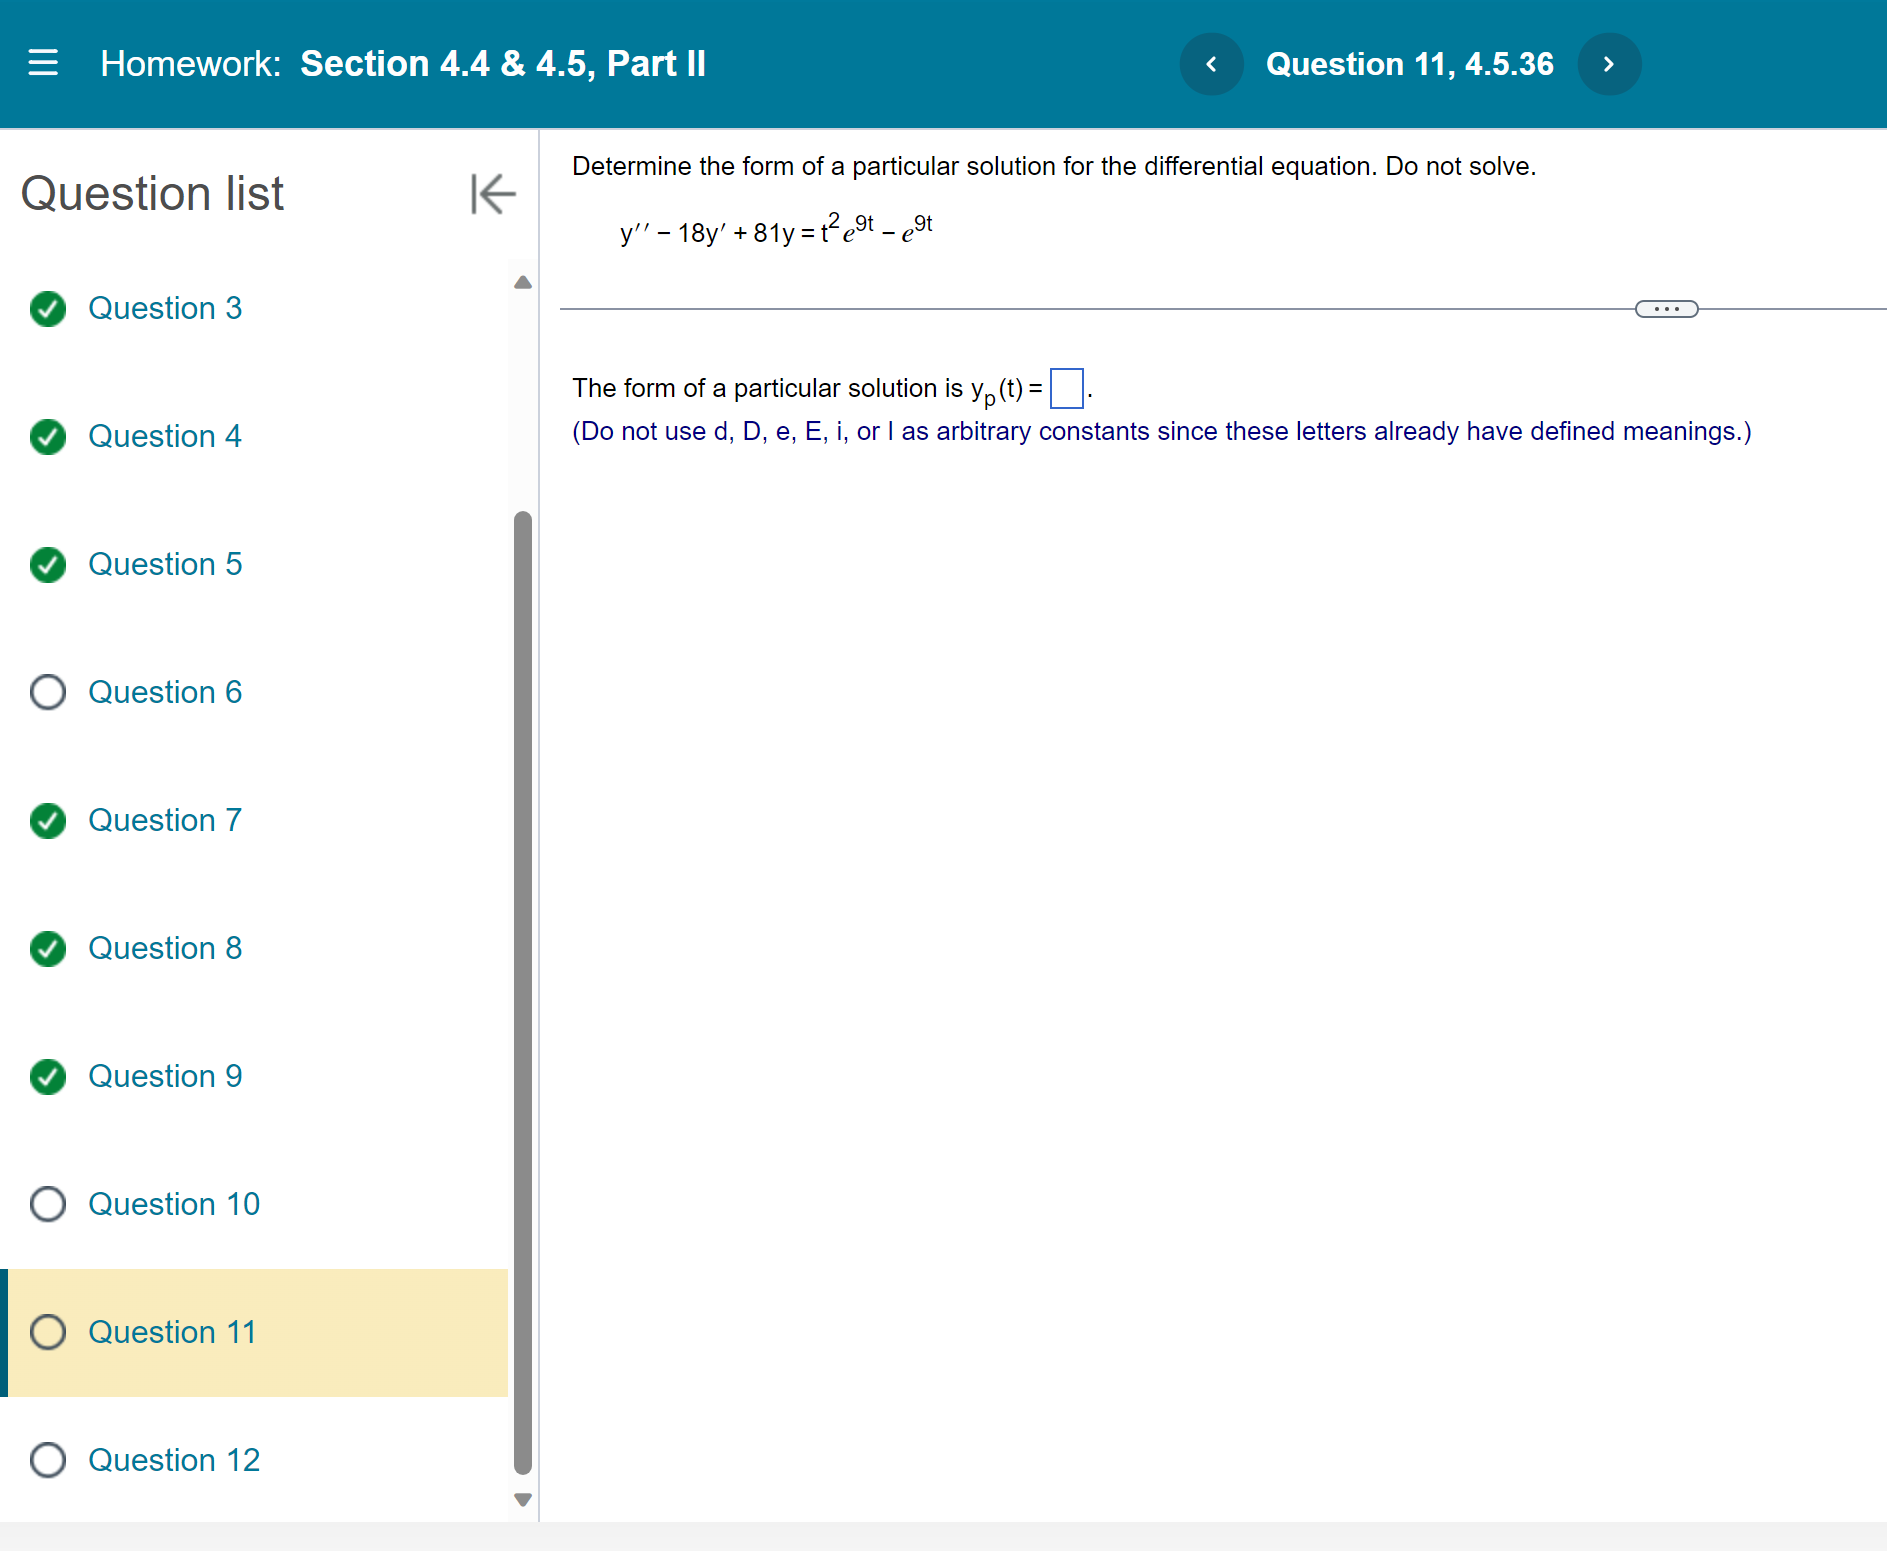Viewport: 1887px width, 1551px height.
Task: Click the Homework: Section 4.4 & 4.5 title
Action: pyautogui.click(x=404, y=63)
